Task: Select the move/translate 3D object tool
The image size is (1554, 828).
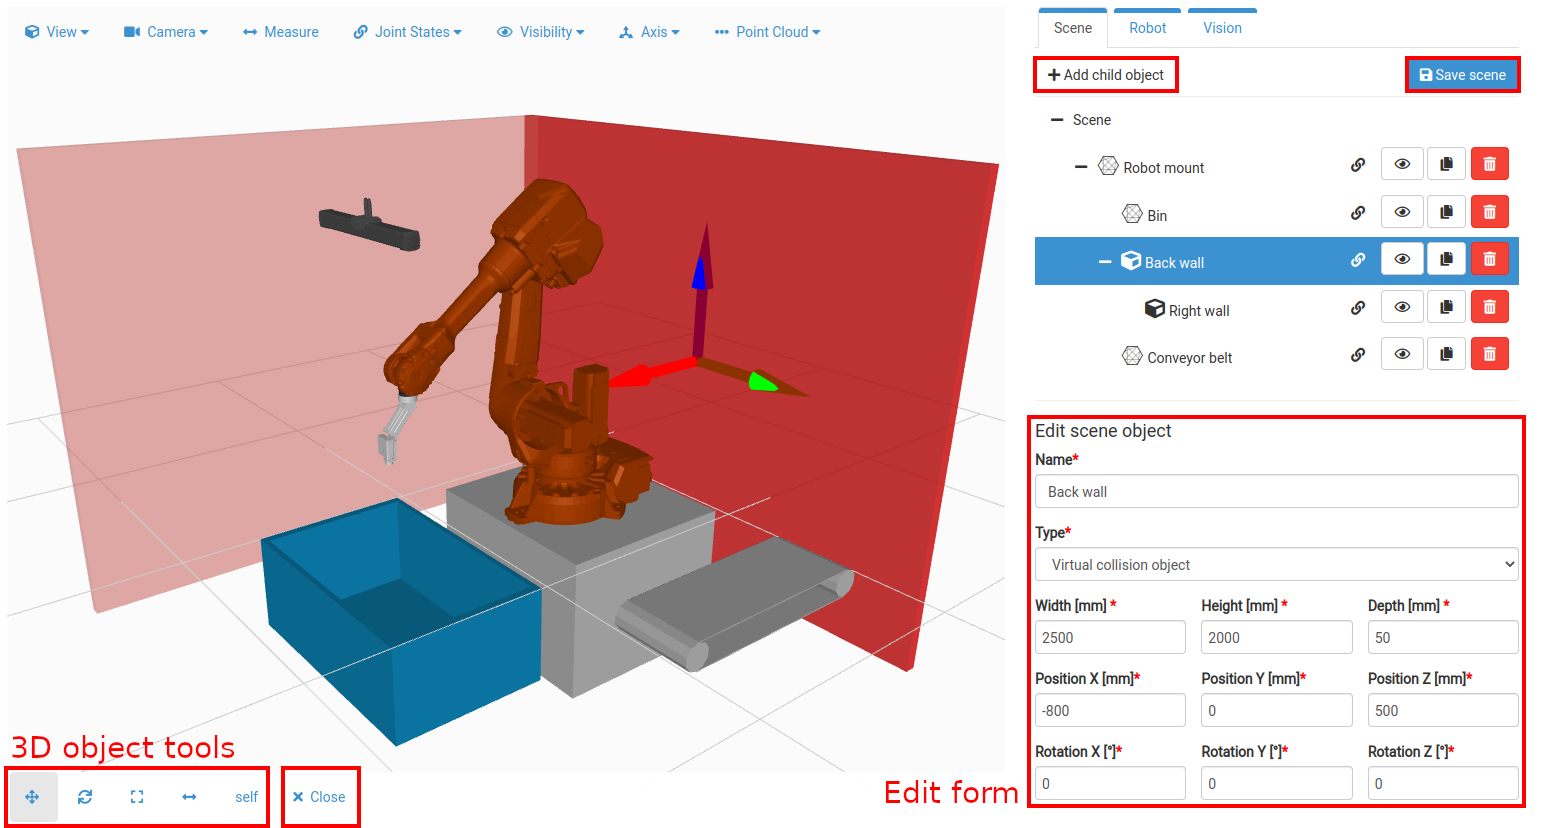Action: tap(32, 797)
